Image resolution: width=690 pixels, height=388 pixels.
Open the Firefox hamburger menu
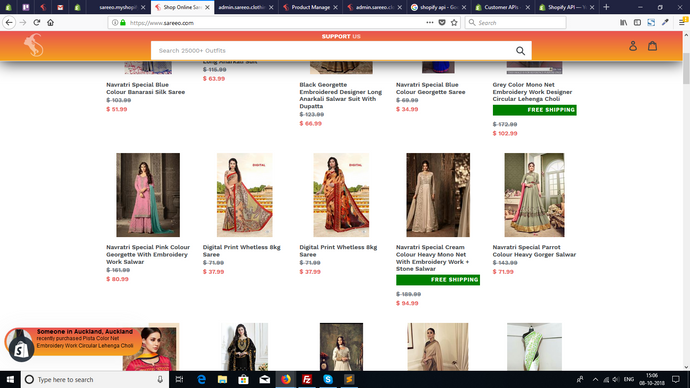click(682, 22)
